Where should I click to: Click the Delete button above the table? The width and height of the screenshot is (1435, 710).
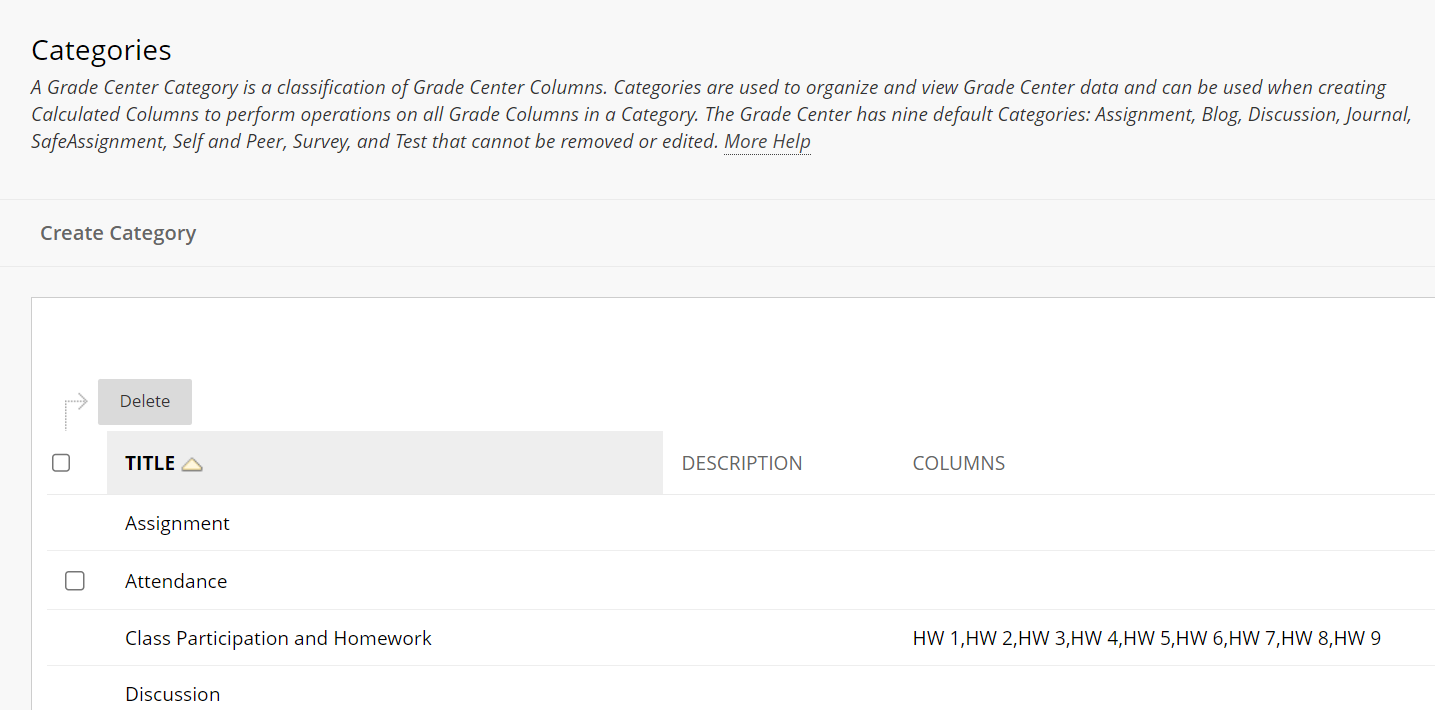(x=145, y=401)
